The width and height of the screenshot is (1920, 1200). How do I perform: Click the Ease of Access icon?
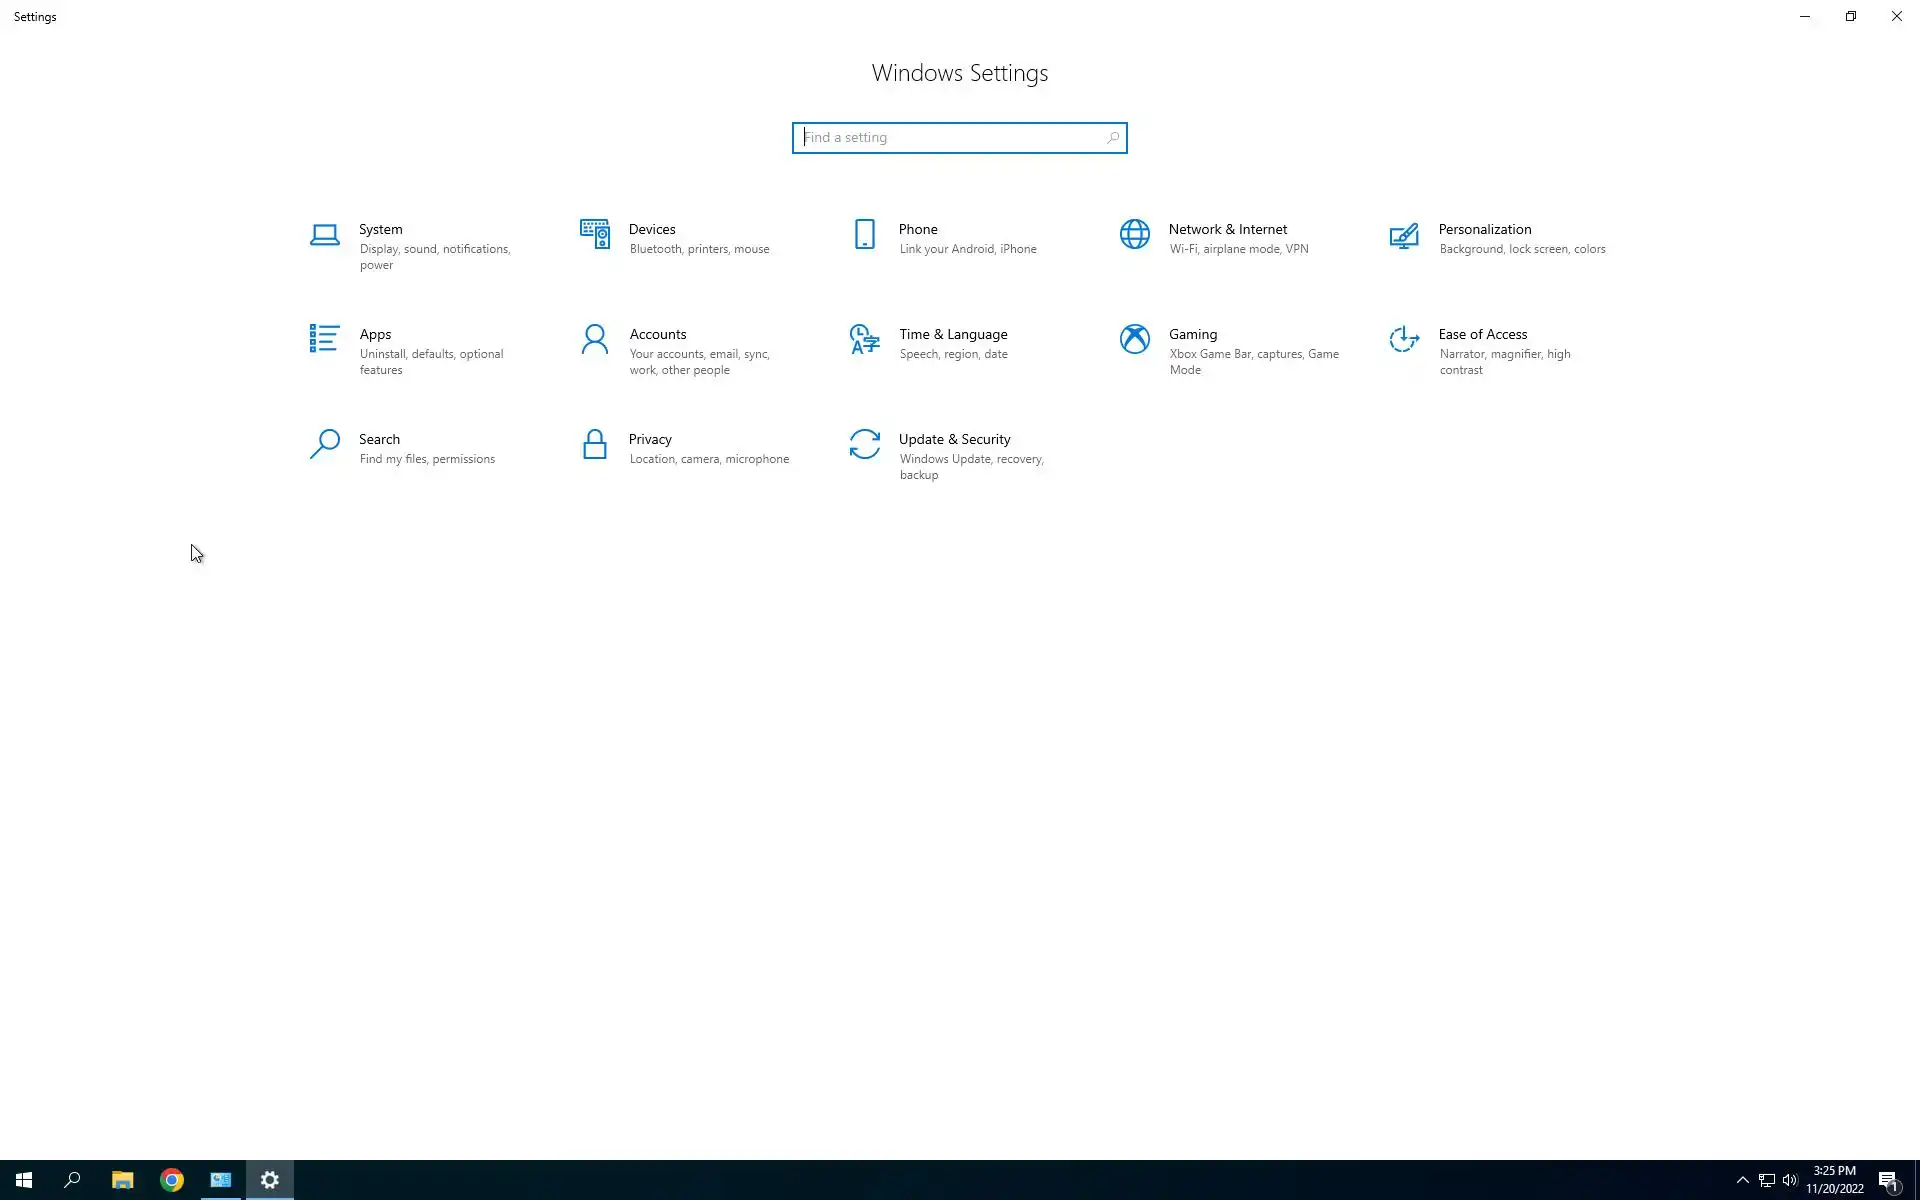pos(1404,339)
